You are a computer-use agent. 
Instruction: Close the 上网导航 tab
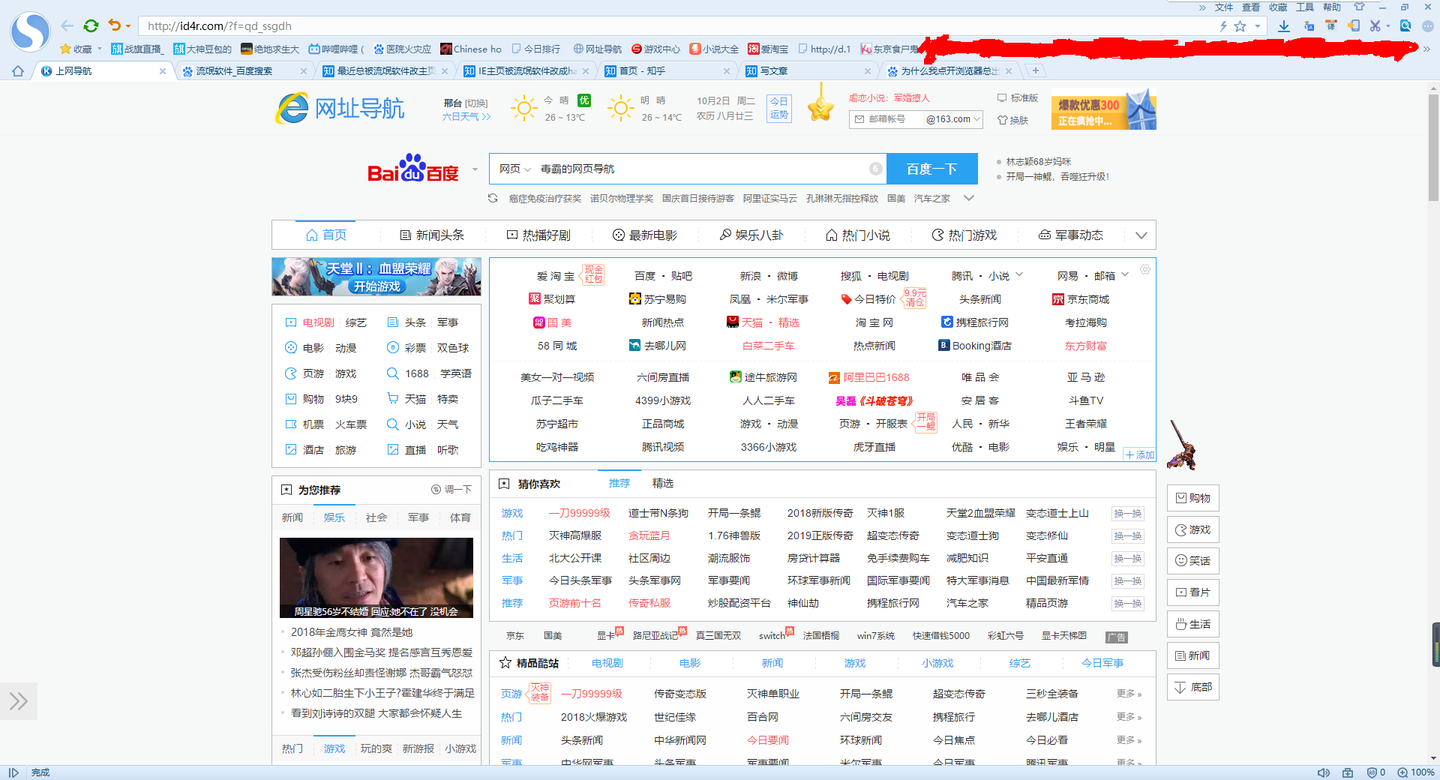(x=163, y=71)
